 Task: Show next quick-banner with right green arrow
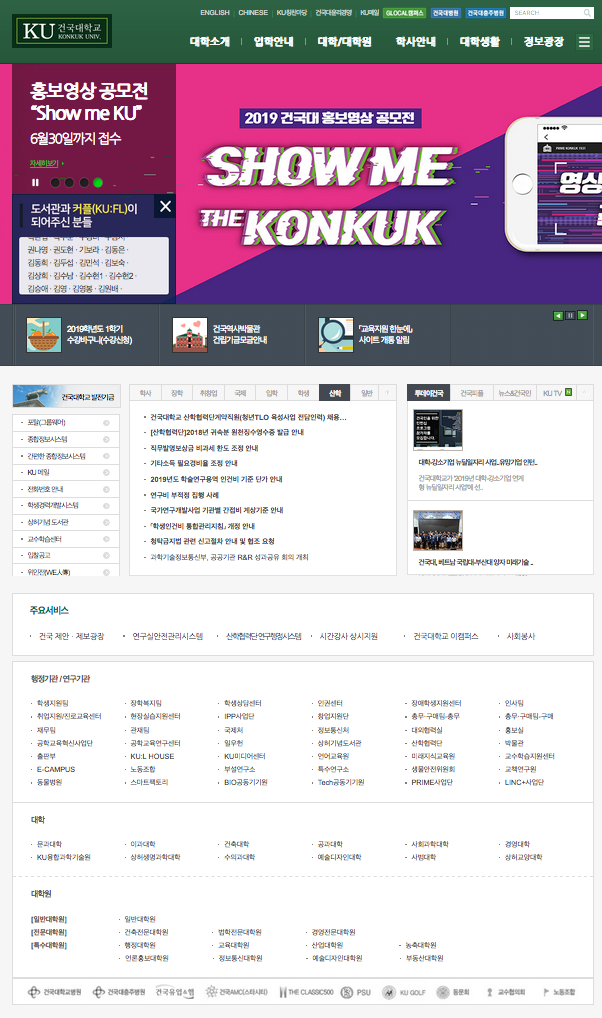583,316
